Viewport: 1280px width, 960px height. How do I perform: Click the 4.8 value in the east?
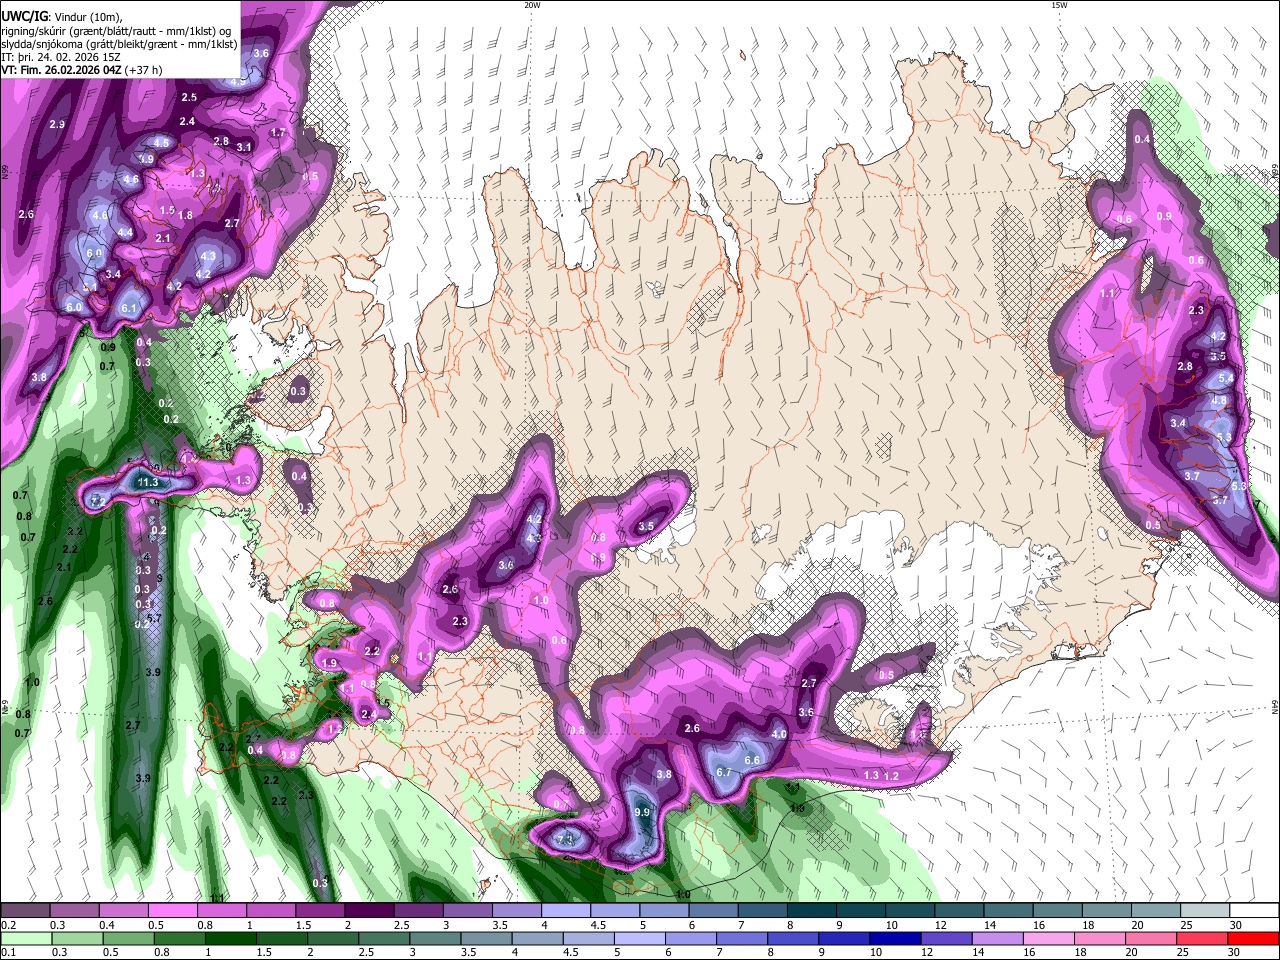tap(1218, 401)
